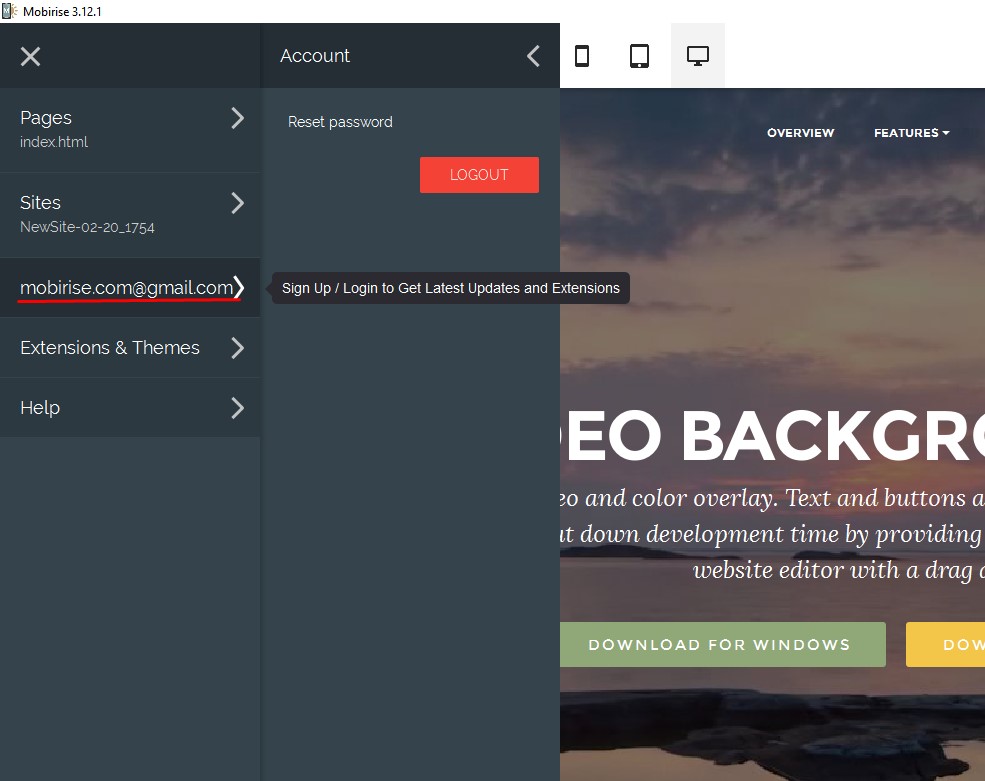Click the DOWNLOAD FOR WINDOWS button
This screenshot has height=781, width=985.
[x=719, y=644]
